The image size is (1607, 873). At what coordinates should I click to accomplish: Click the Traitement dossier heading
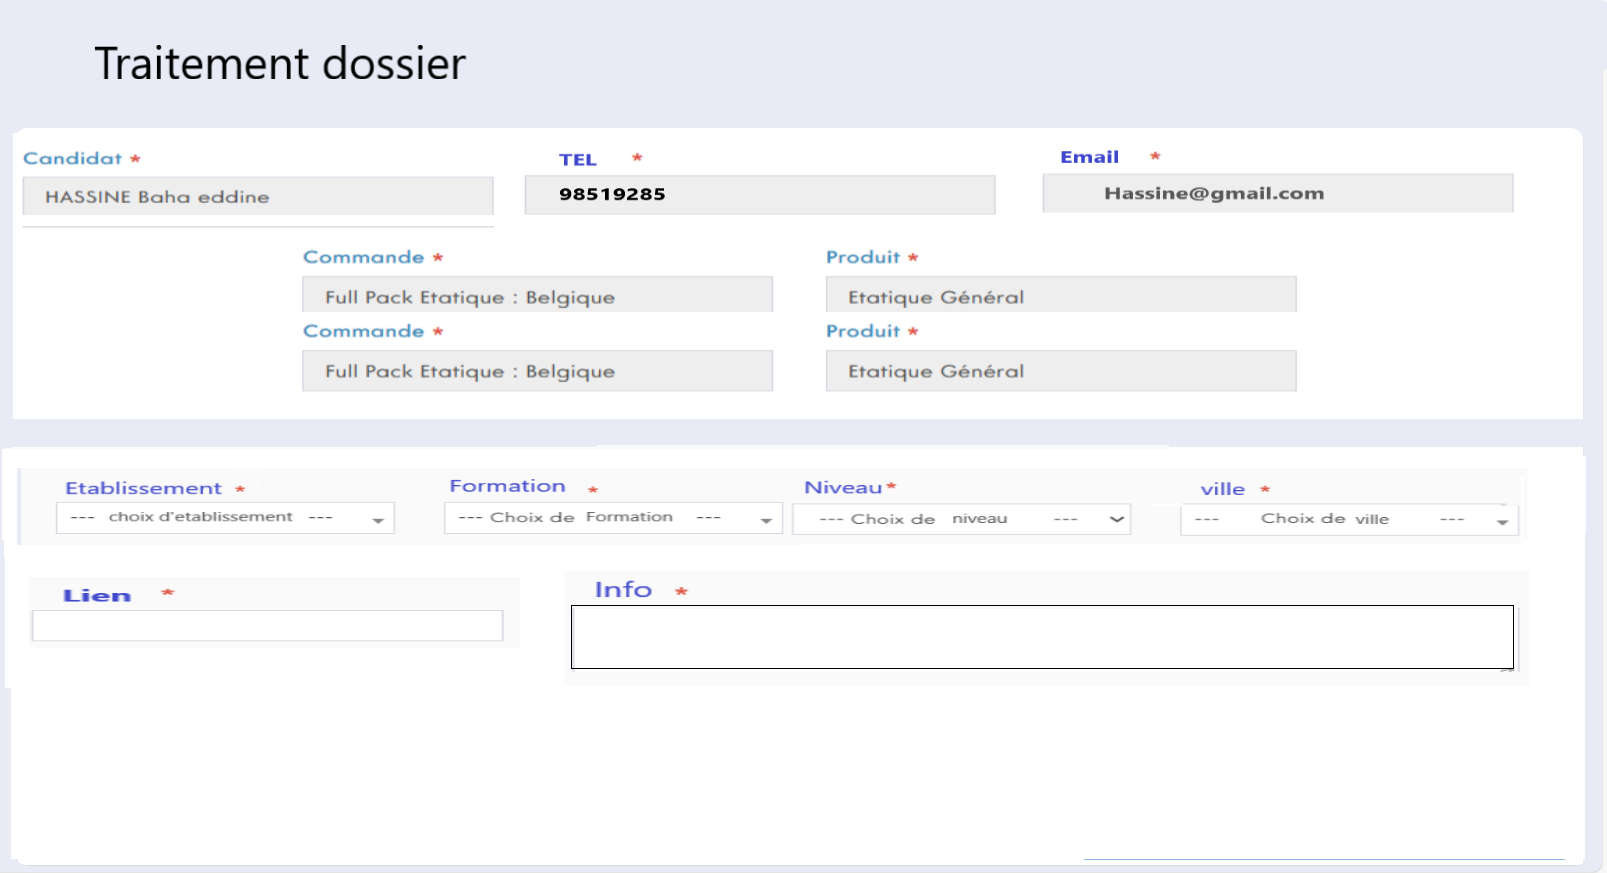pyautogui.click(x=280, y=64)
